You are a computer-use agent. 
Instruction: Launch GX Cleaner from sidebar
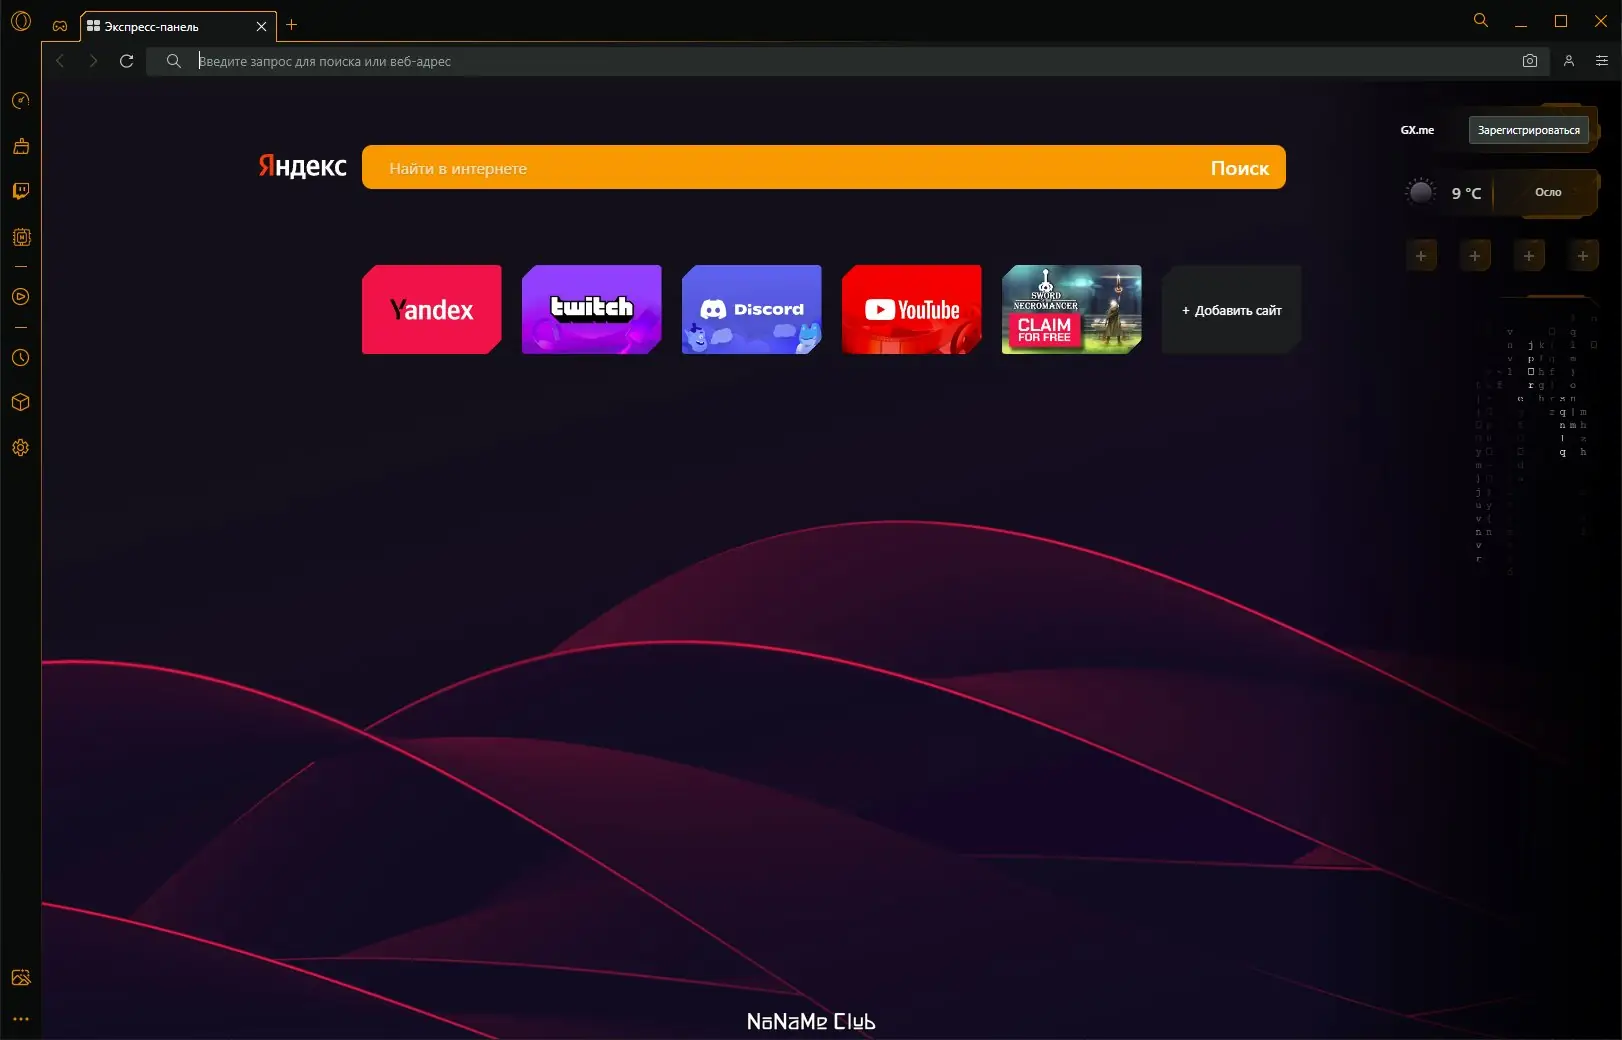(21, 146)
